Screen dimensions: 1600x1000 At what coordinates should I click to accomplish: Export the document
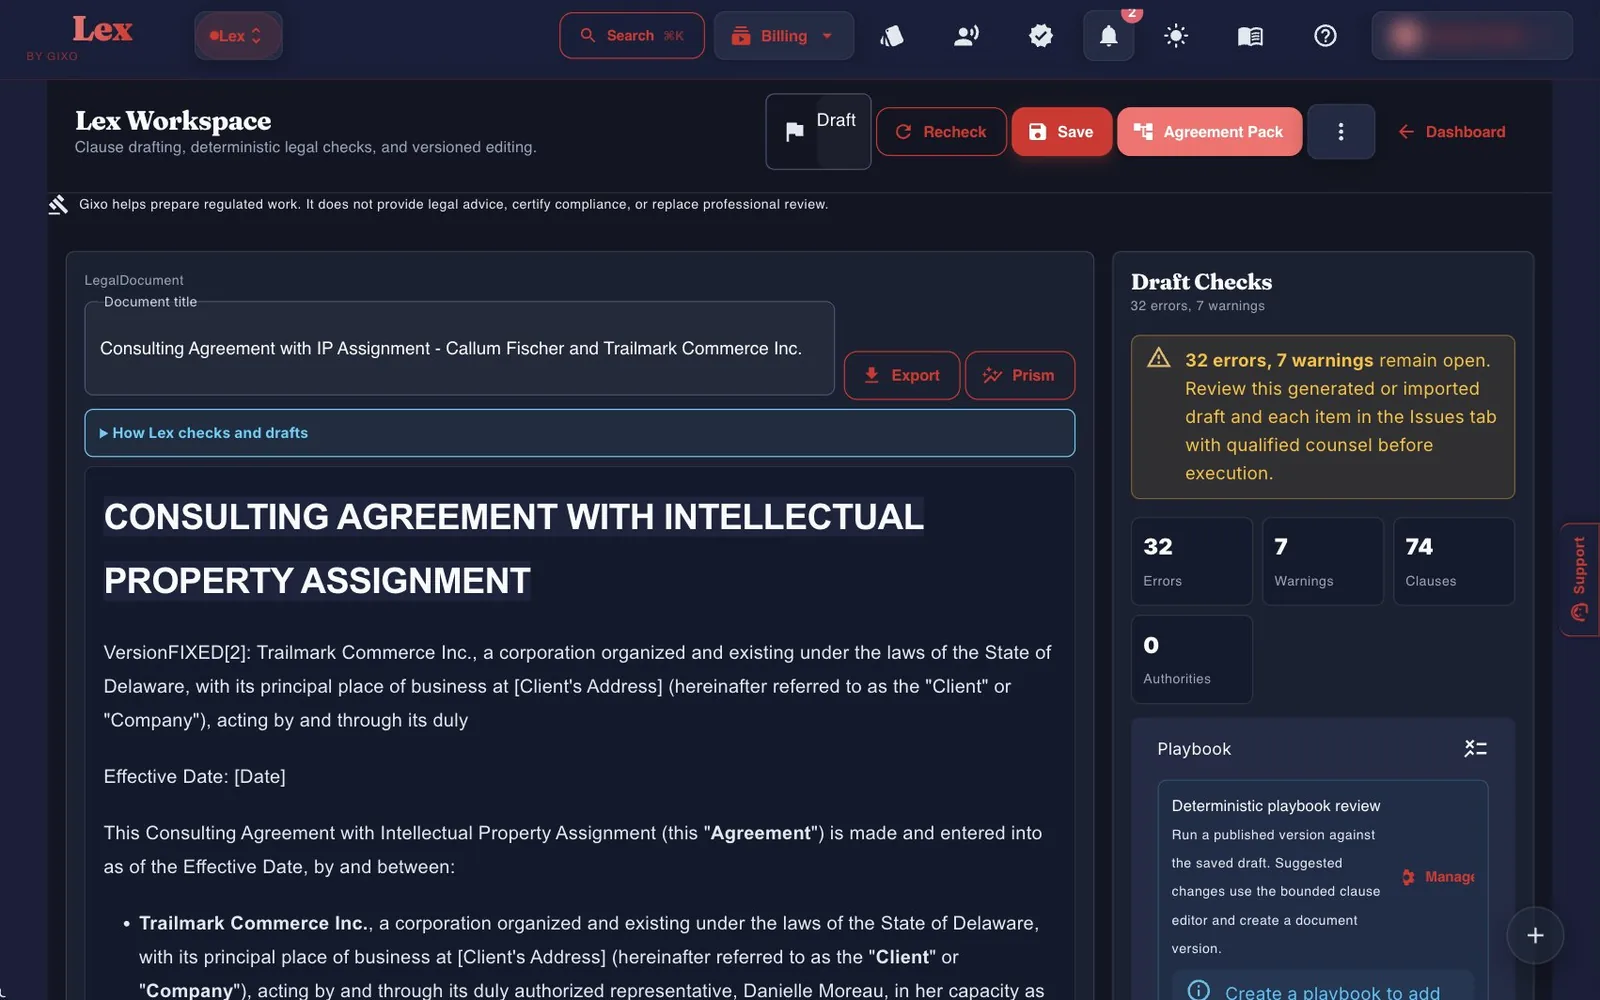tap(902, 375)
